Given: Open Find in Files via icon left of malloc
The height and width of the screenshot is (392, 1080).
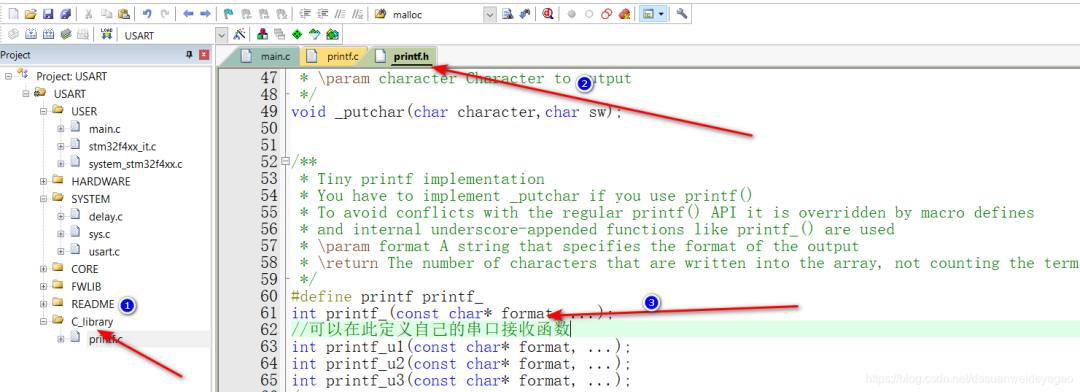Looking at the screenshot, I should (380, 14).
